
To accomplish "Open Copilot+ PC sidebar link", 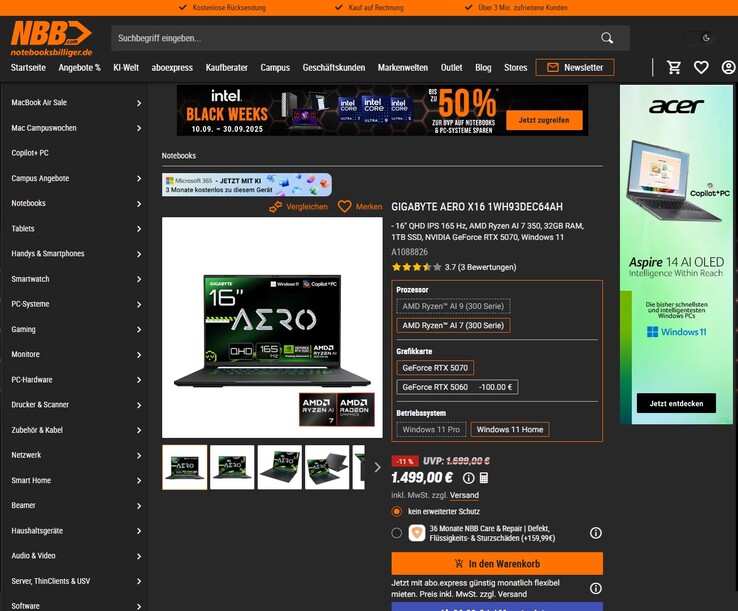I will (30, 153).
